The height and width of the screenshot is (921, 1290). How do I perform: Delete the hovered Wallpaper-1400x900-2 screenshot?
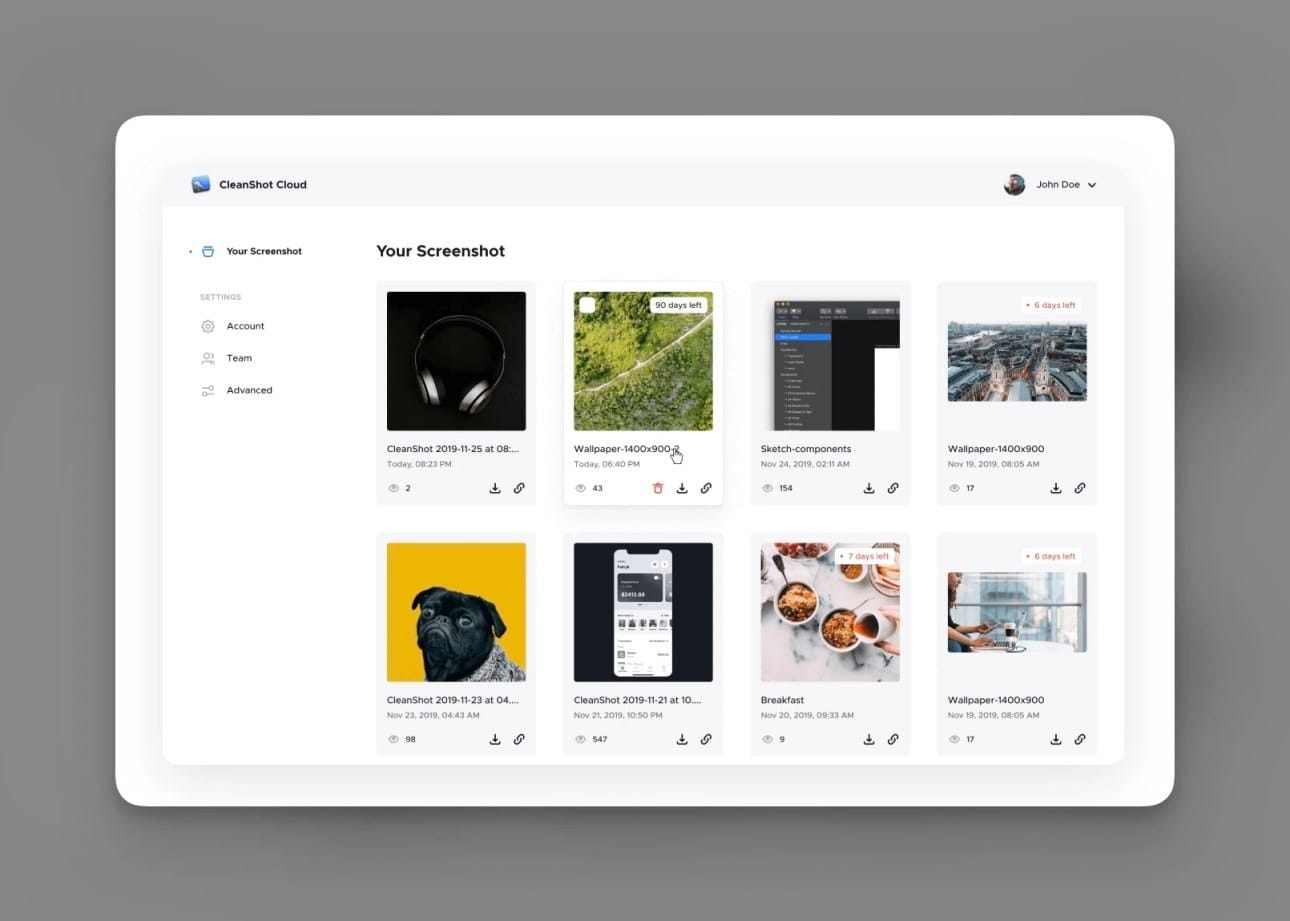[658, 488]
